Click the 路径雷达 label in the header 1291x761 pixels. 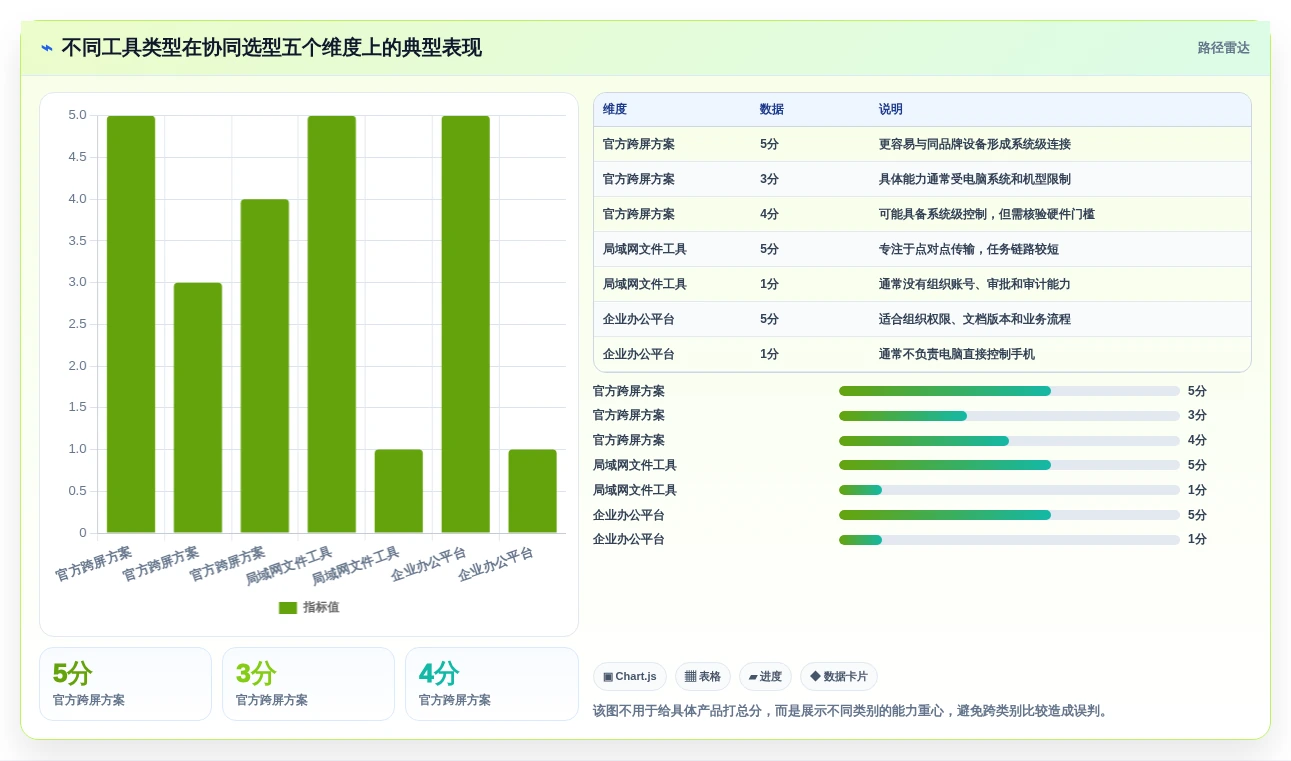(x=1224, y=48)
